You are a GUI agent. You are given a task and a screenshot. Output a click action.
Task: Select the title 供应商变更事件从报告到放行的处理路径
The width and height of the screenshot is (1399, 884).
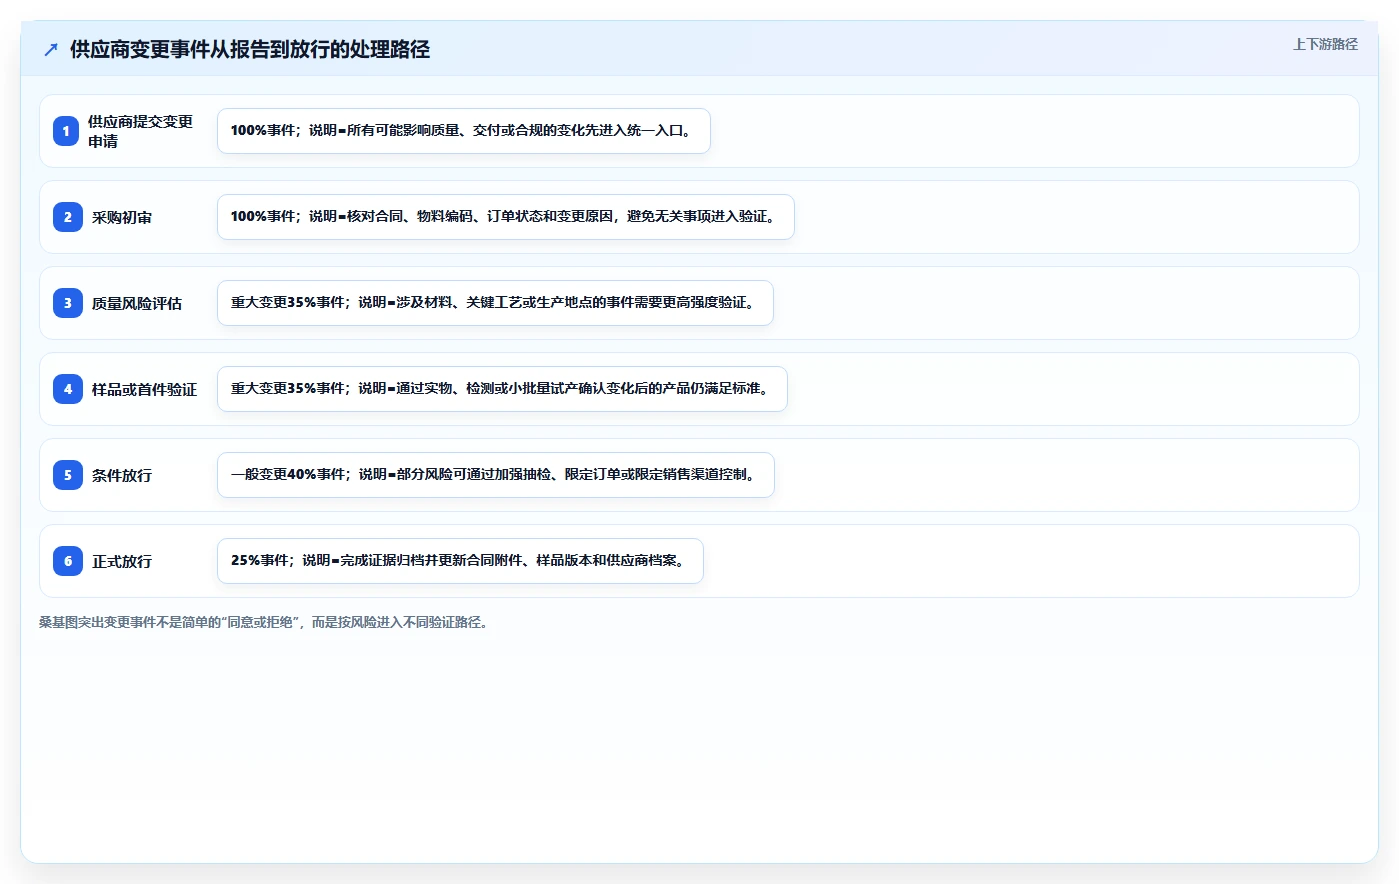[250, 49]
